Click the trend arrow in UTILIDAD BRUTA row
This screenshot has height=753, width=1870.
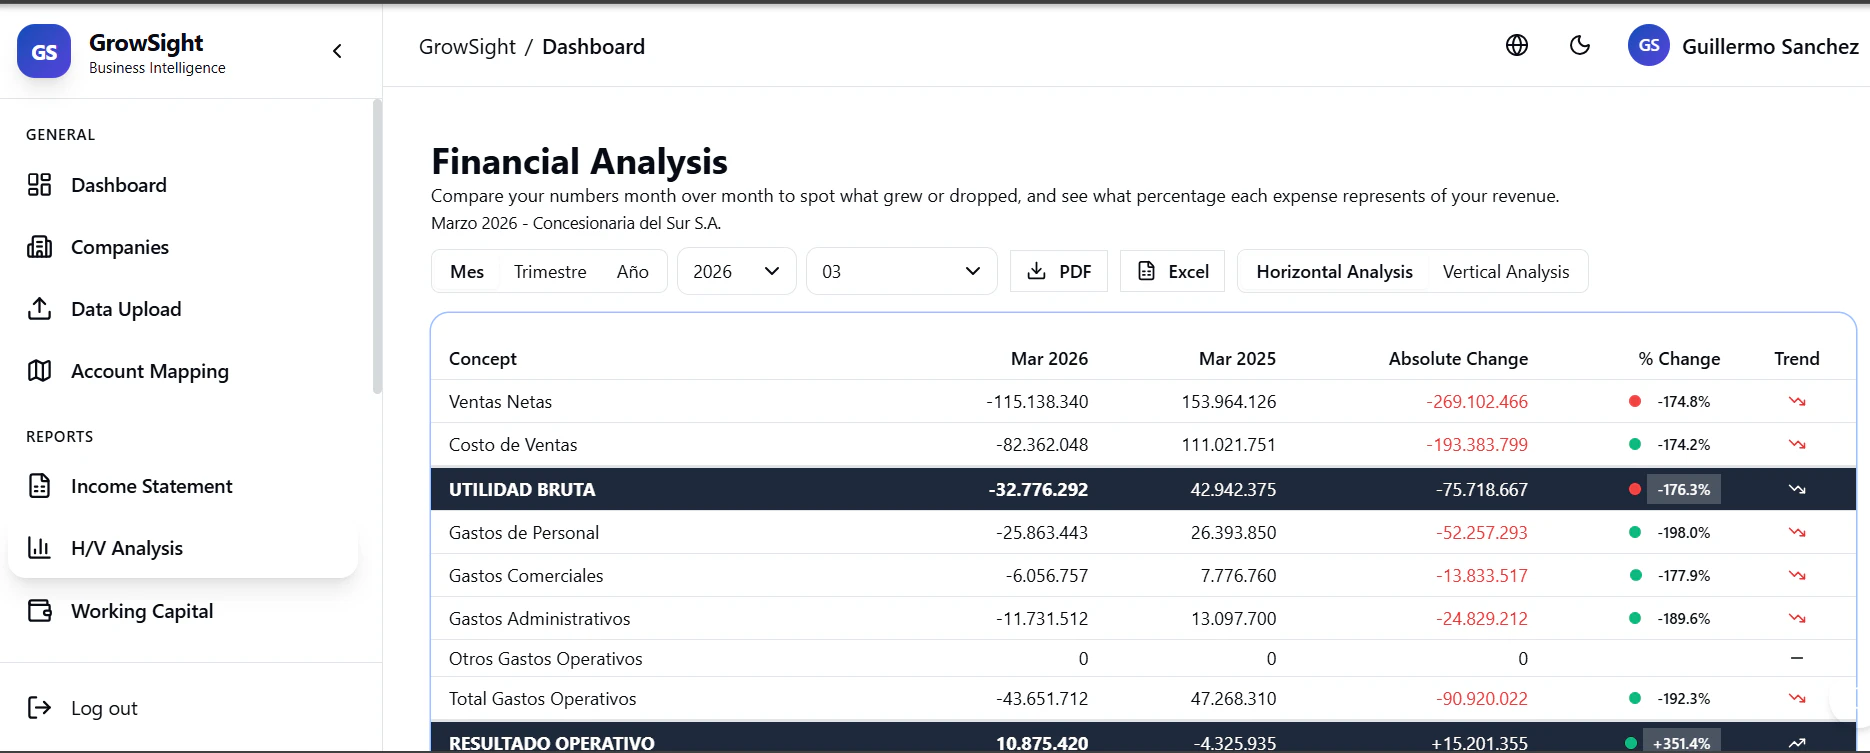1797,489
